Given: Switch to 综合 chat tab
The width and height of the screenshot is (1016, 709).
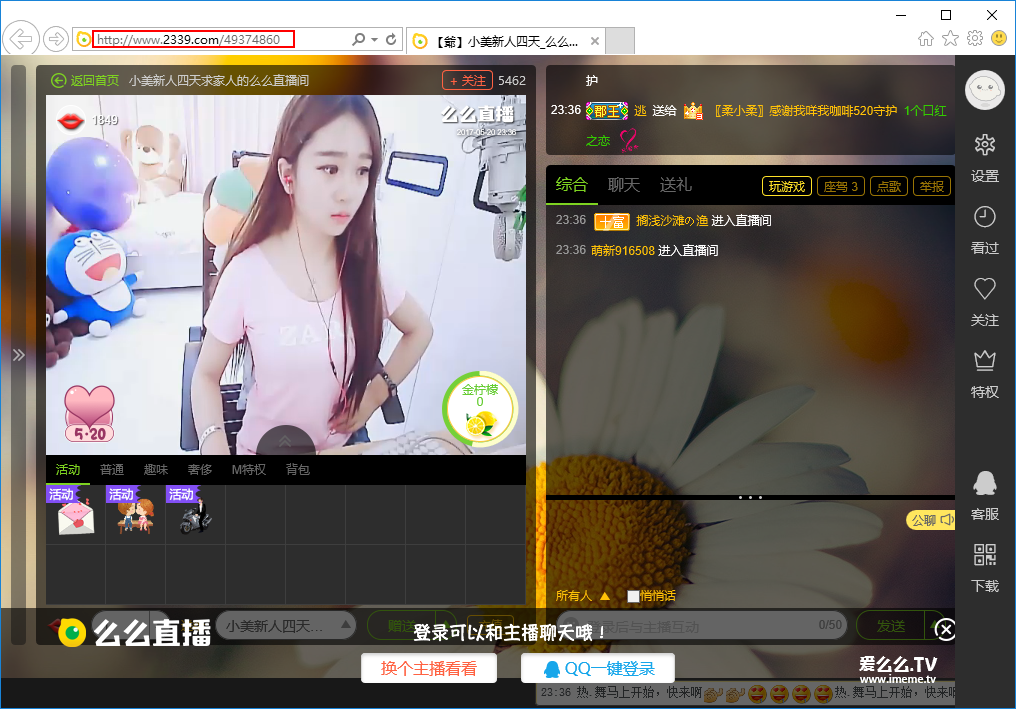Looking at the screenshot, I should [x=571, y=185].
